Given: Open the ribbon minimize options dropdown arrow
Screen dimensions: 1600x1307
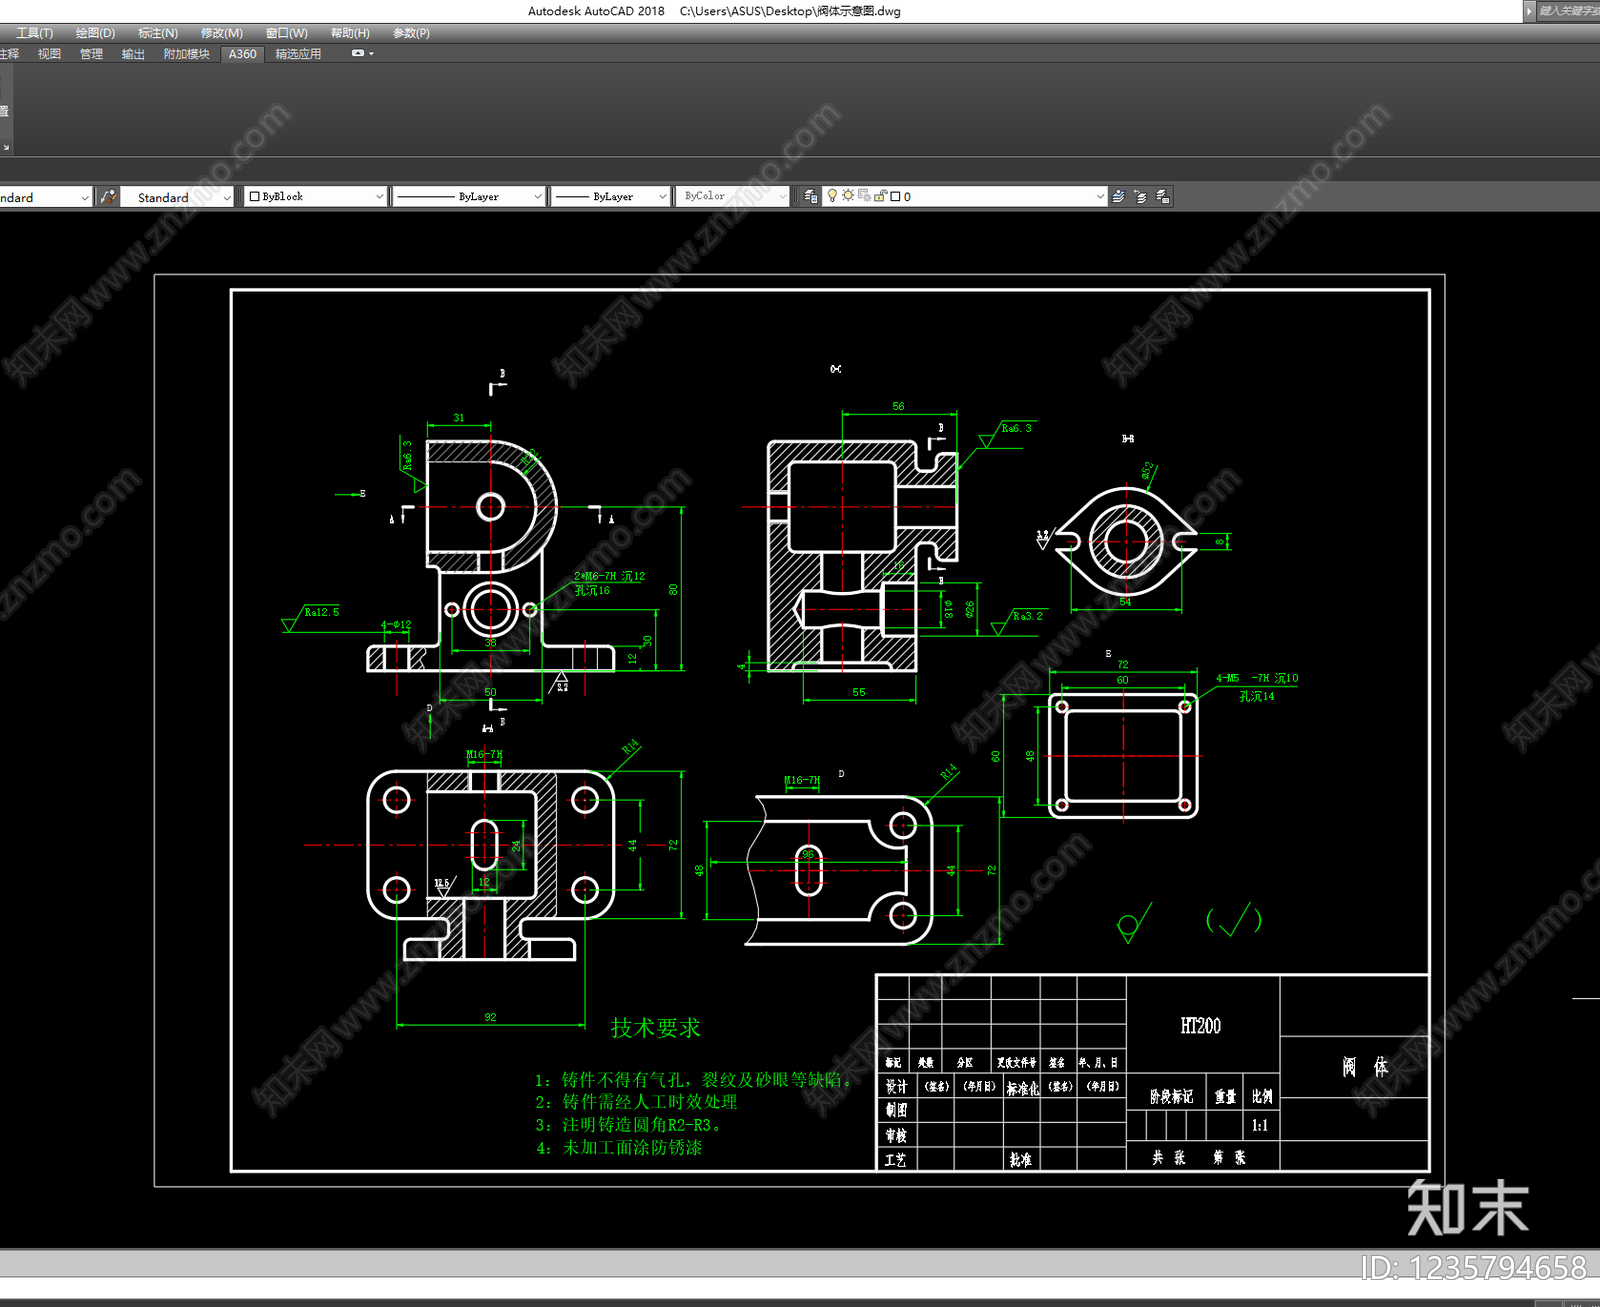Looking at the screenshot, I should (372, 54).
